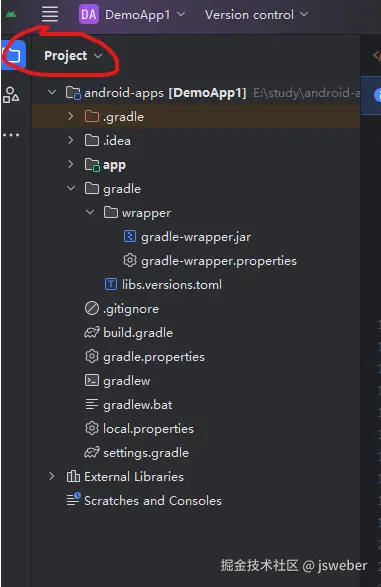Click the app module folder icon
The height and width of the screenshot is (587, 381).
[92, 165]
